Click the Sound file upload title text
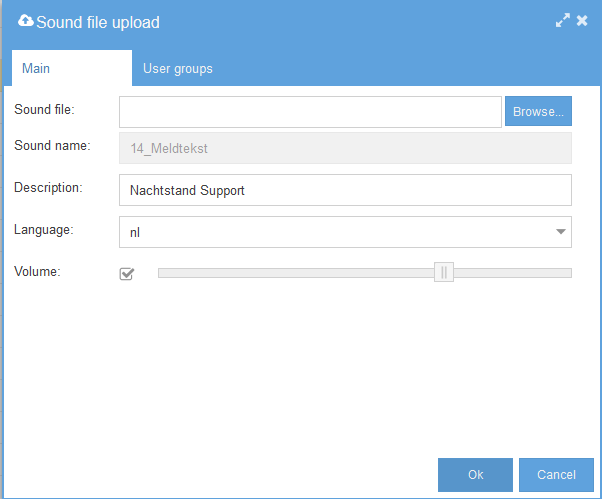Image resolution: width=602 pixels, height=499 pixels. point(98,22)
